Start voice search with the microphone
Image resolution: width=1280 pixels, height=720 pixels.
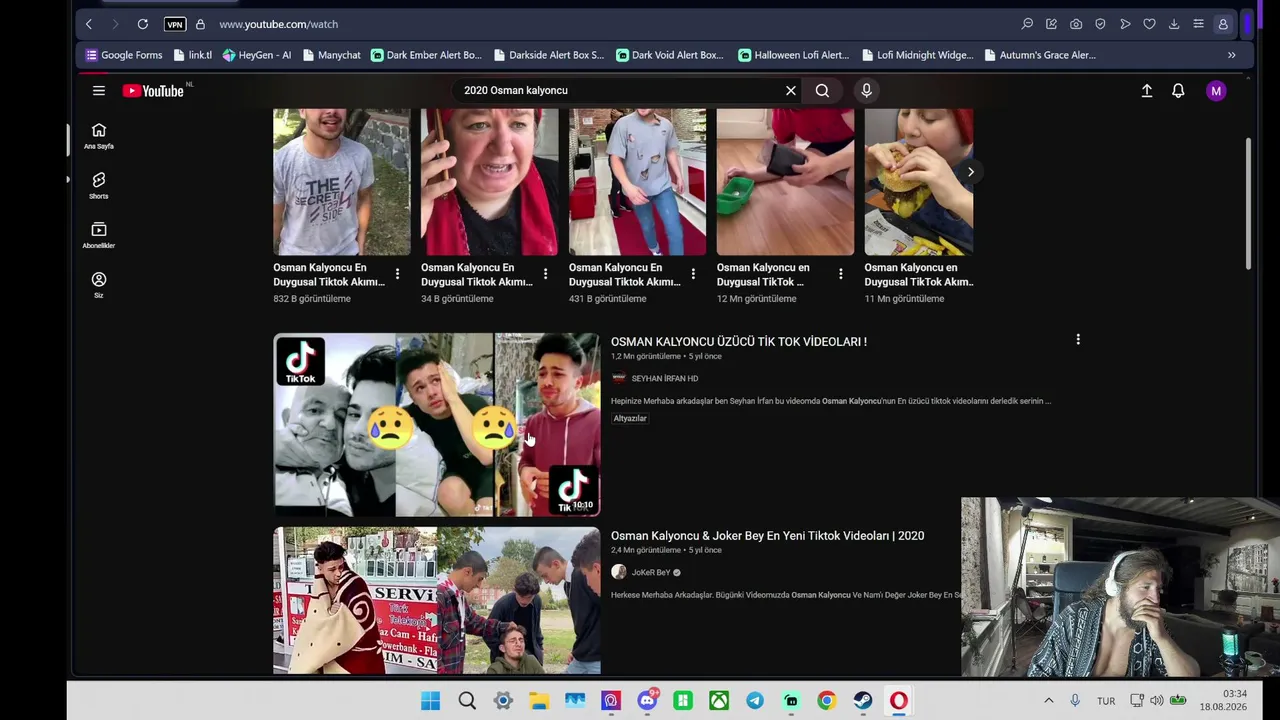pos(866,91)
